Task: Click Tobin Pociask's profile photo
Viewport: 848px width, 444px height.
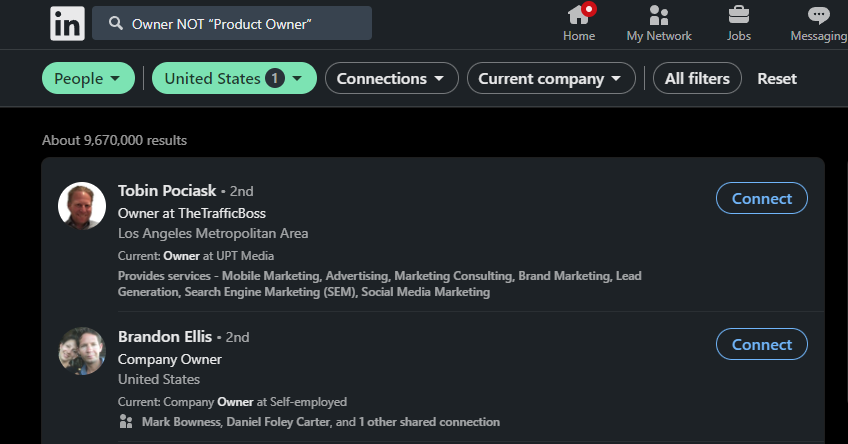Action: pyautogui.click(x=82, y=206)
